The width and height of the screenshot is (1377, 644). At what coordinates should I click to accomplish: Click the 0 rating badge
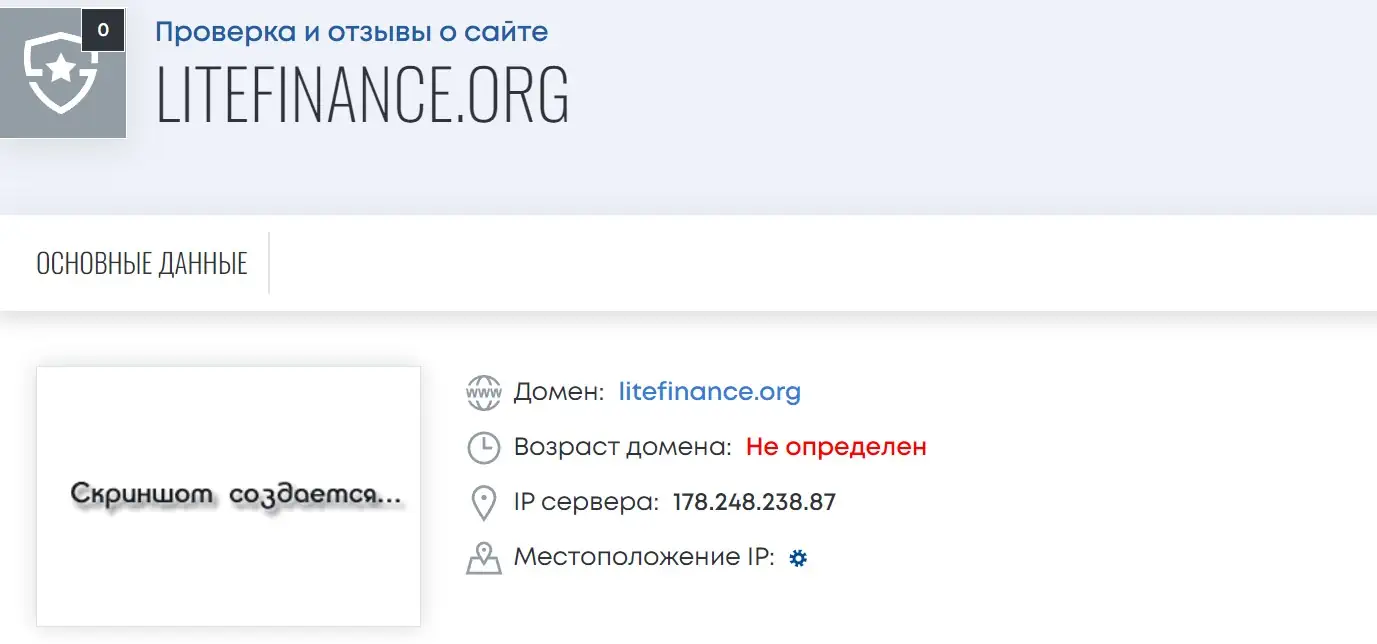click(x=103, y=30)
